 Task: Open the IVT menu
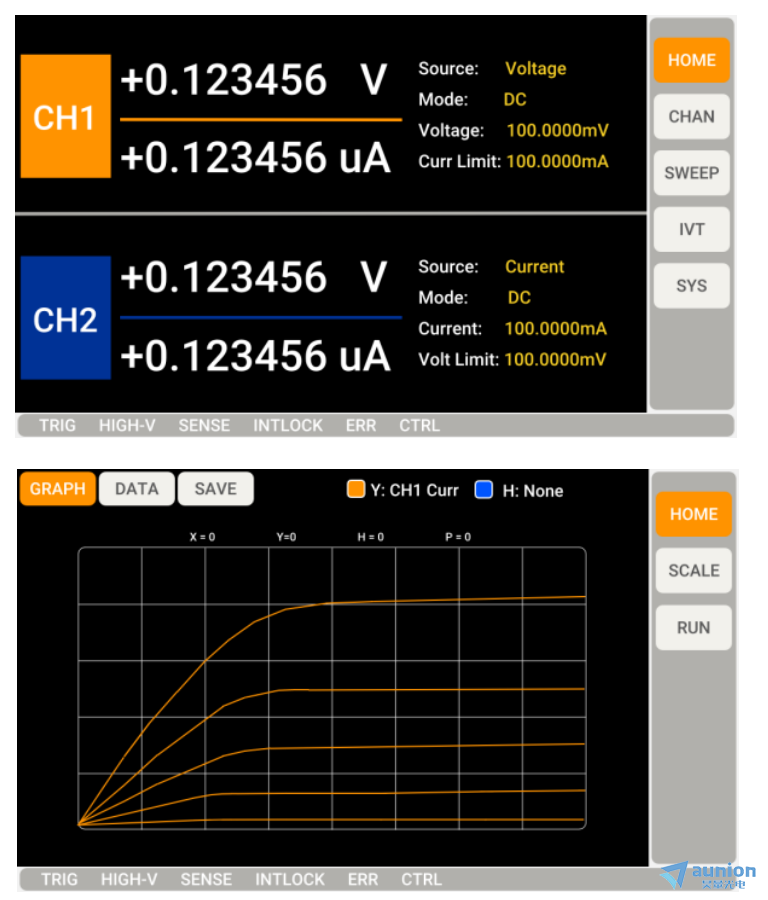tap(691, 229)
